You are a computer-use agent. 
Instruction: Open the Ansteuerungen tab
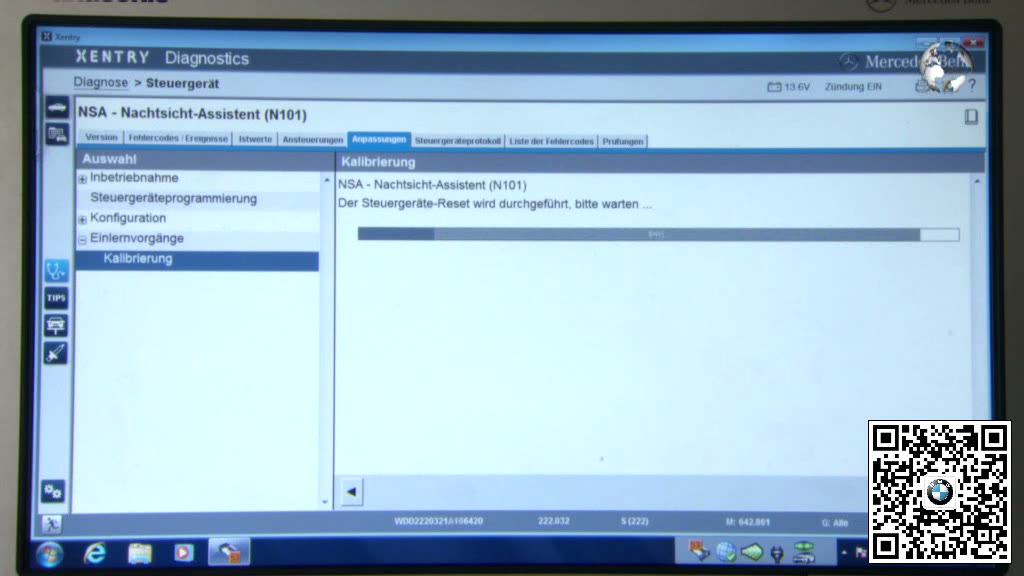(x=312, y=140)
